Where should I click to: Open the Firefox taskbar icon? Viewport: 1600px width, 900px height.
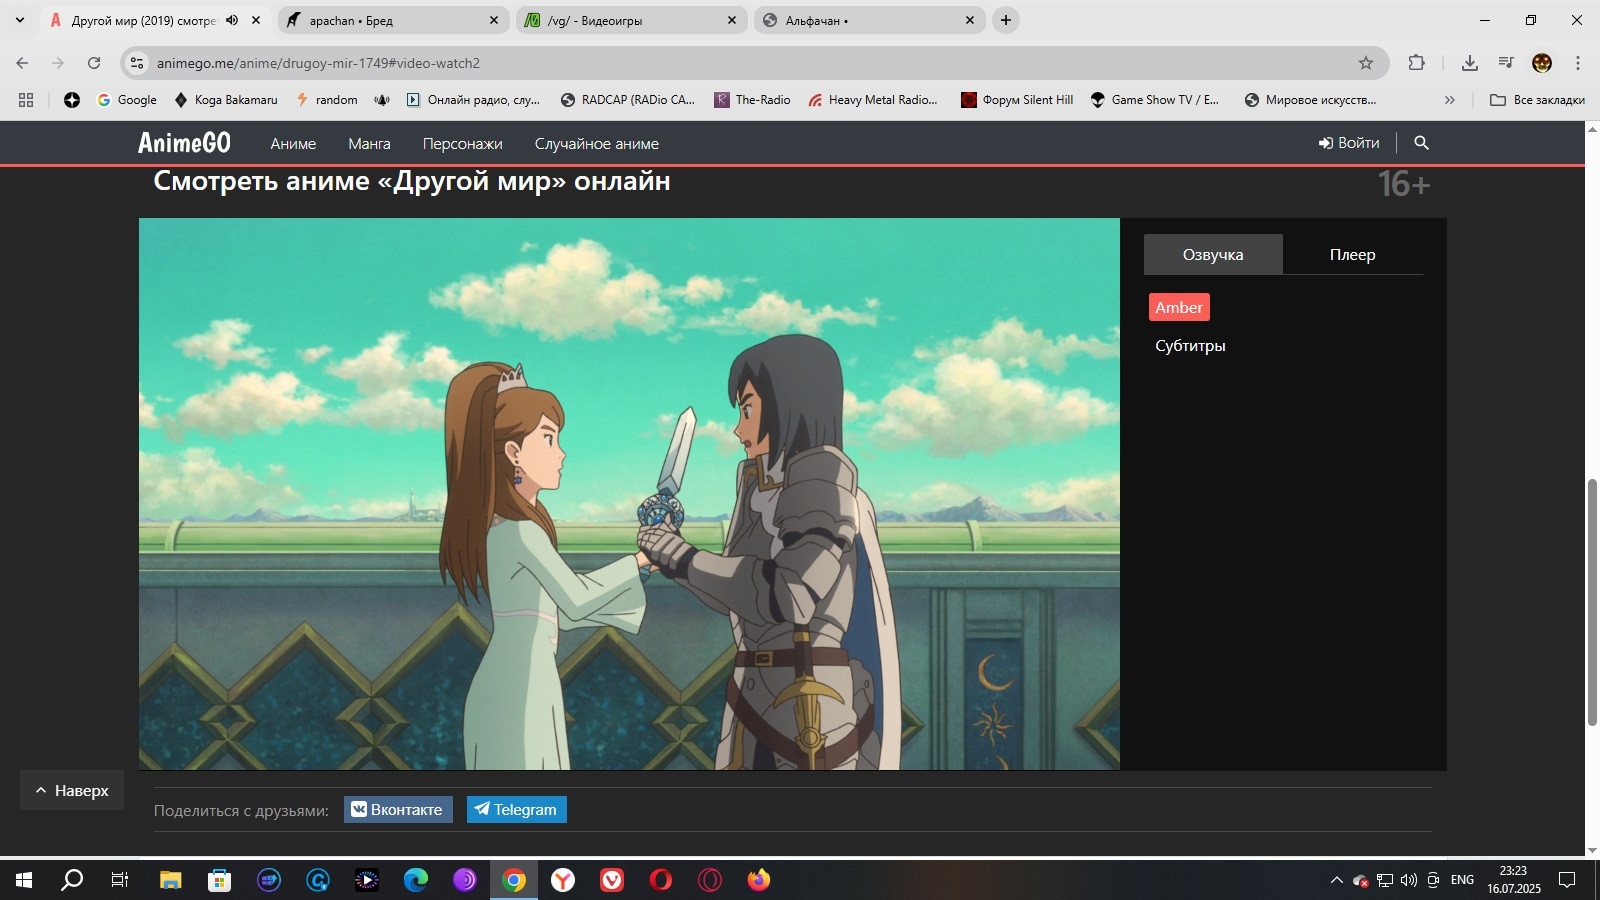pos(759,880)
